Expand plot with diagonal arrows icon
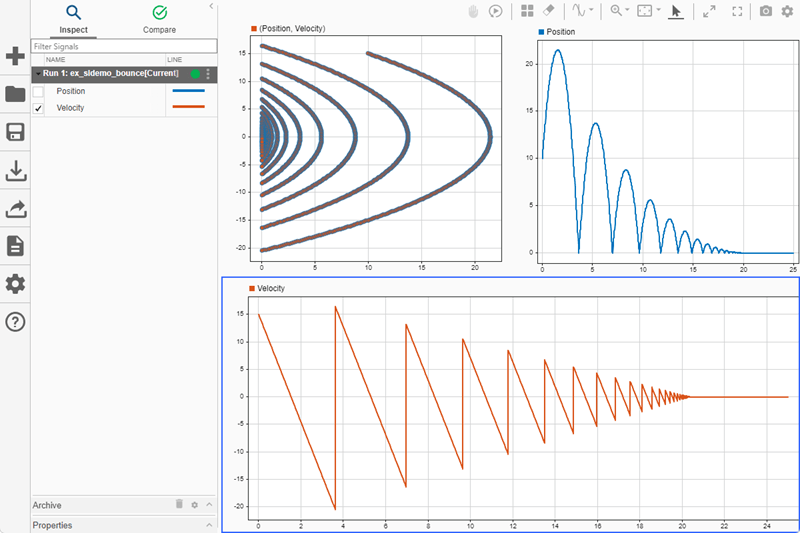The height and width of the screenshot is (533, 800). point(709,11)
